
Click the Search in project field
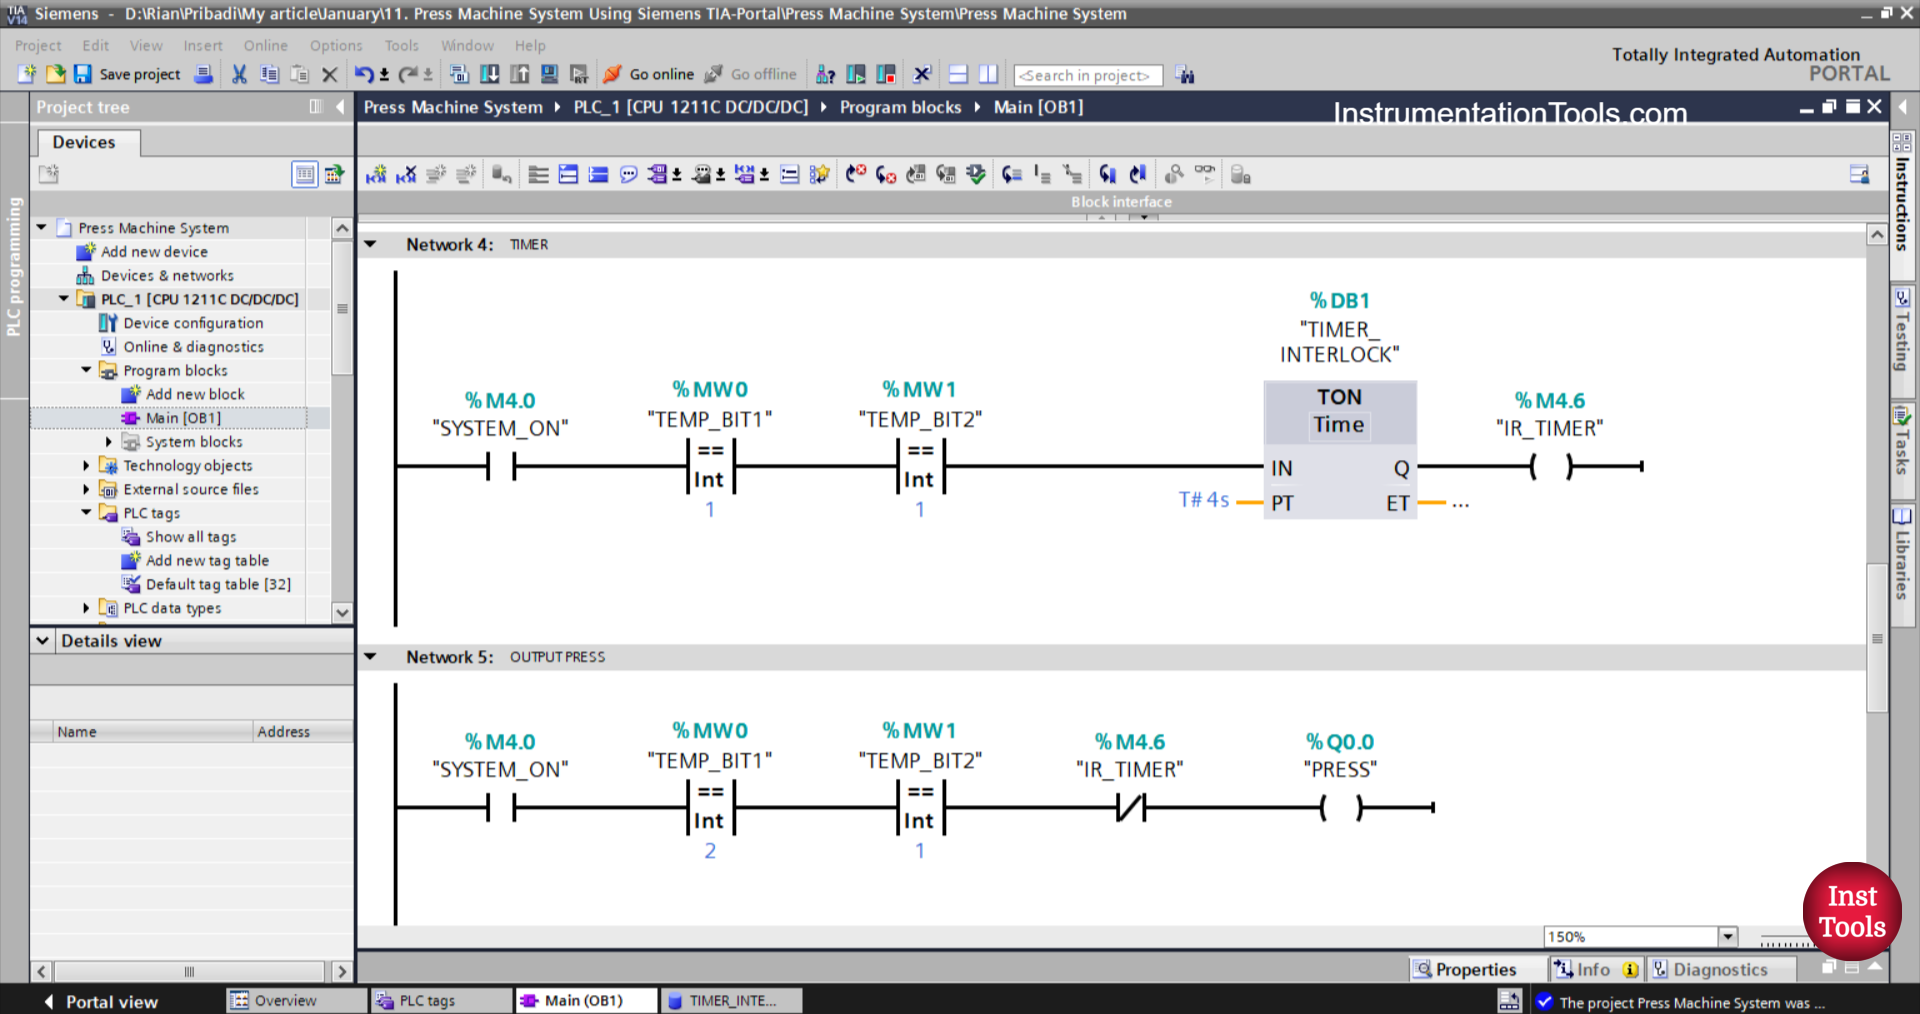[x=1087, y=75]
